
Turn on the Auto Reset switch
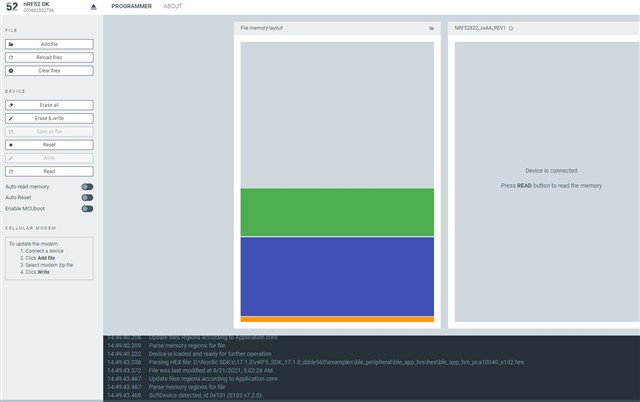click(87, 197)
